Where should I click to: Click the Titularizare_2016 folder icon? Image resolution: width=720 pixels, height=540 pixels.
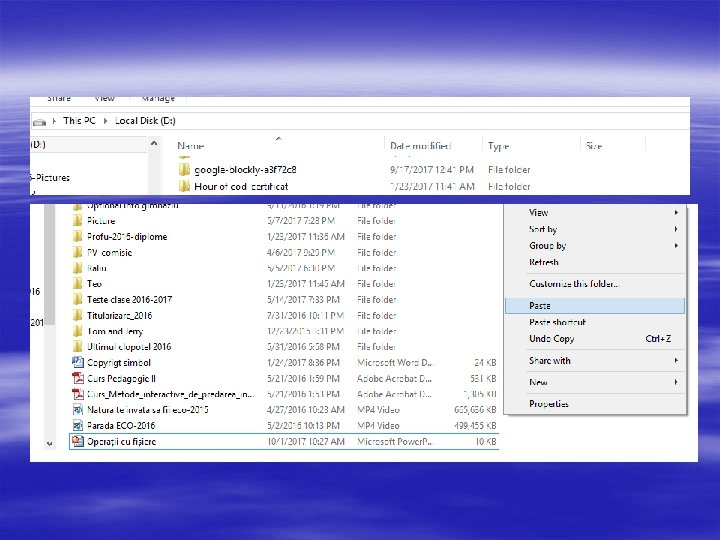click(x=78, y=315)
